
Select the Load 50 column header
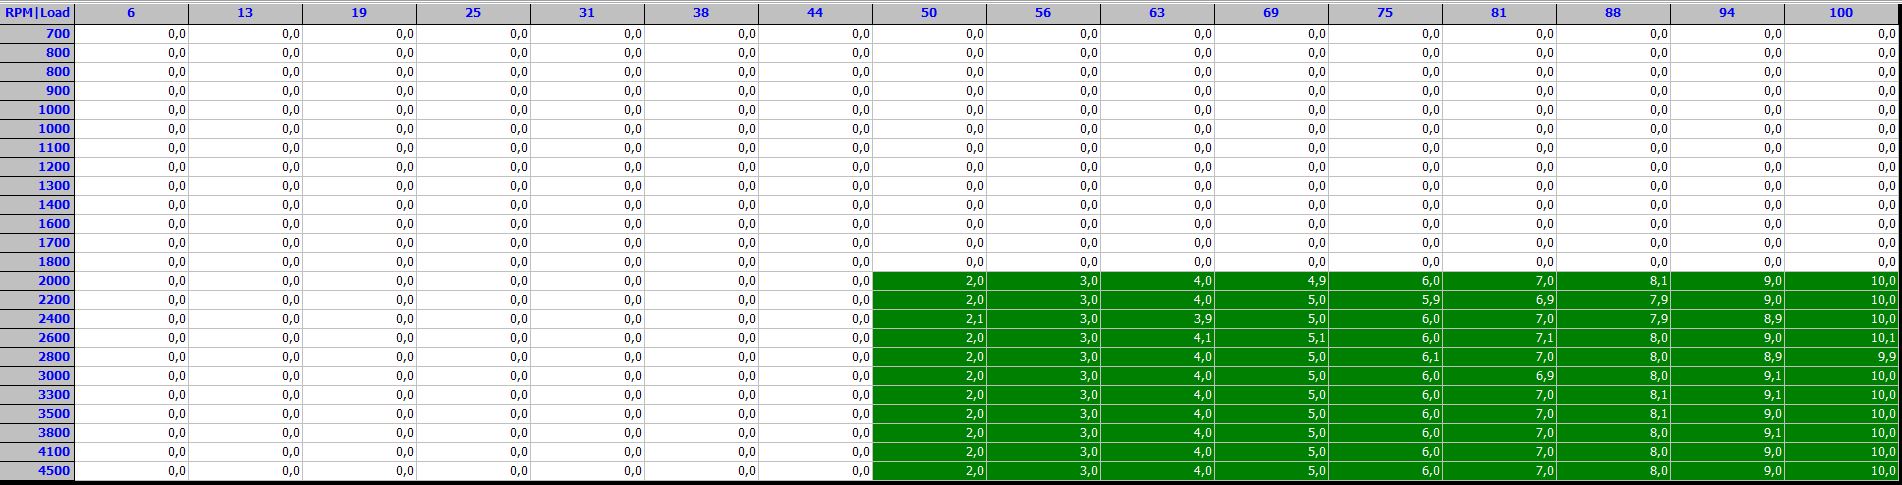929,13
